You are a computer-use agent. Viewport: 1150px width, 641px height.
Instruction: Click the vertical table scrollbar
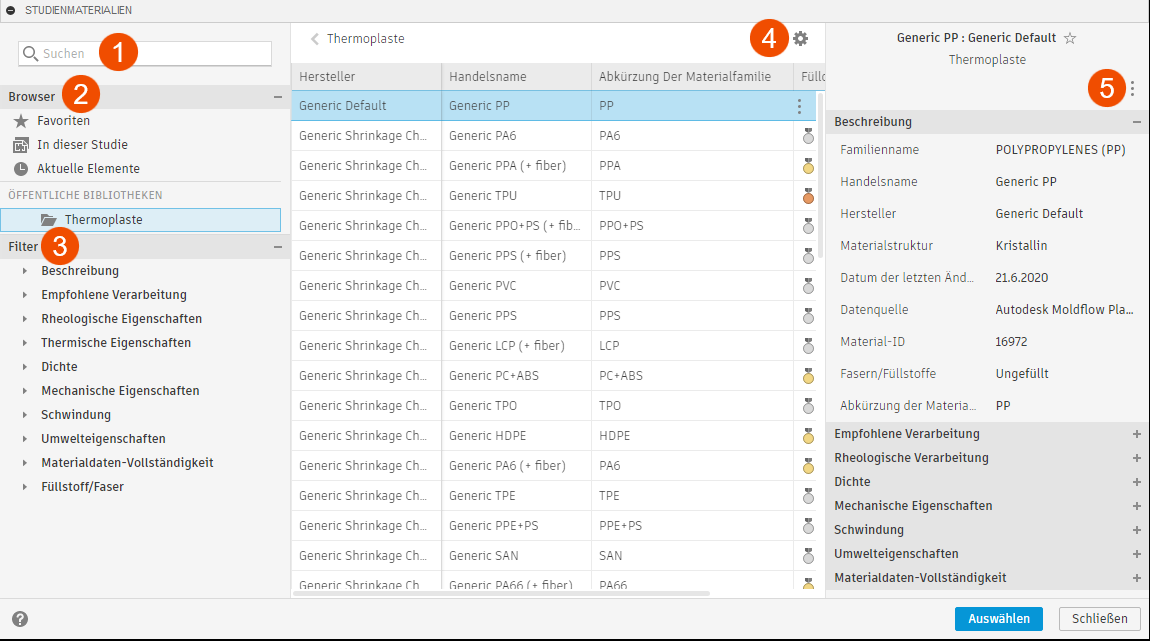(821, 176)
